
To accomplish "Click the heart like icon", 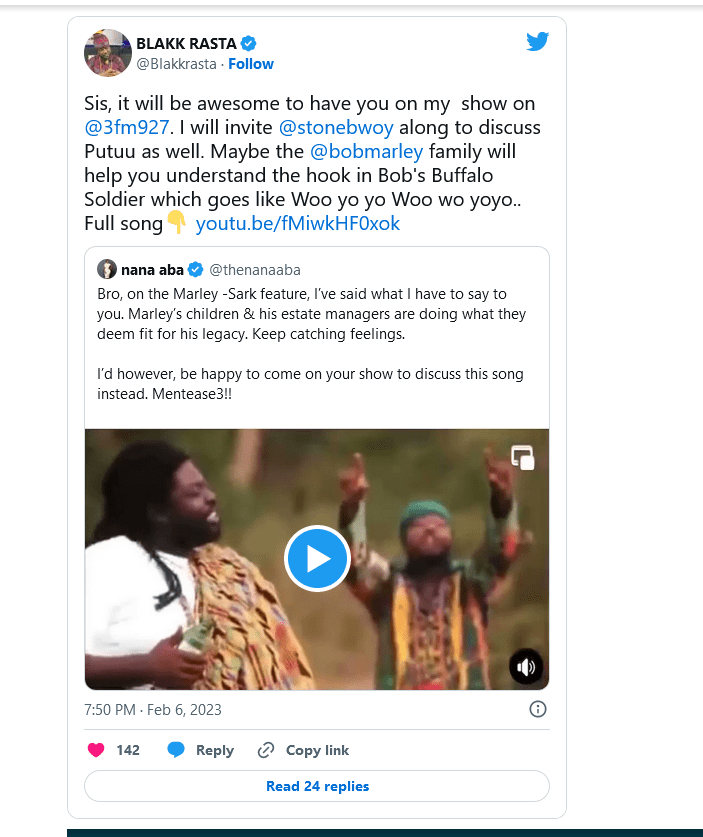I will [x=97, y=750].
